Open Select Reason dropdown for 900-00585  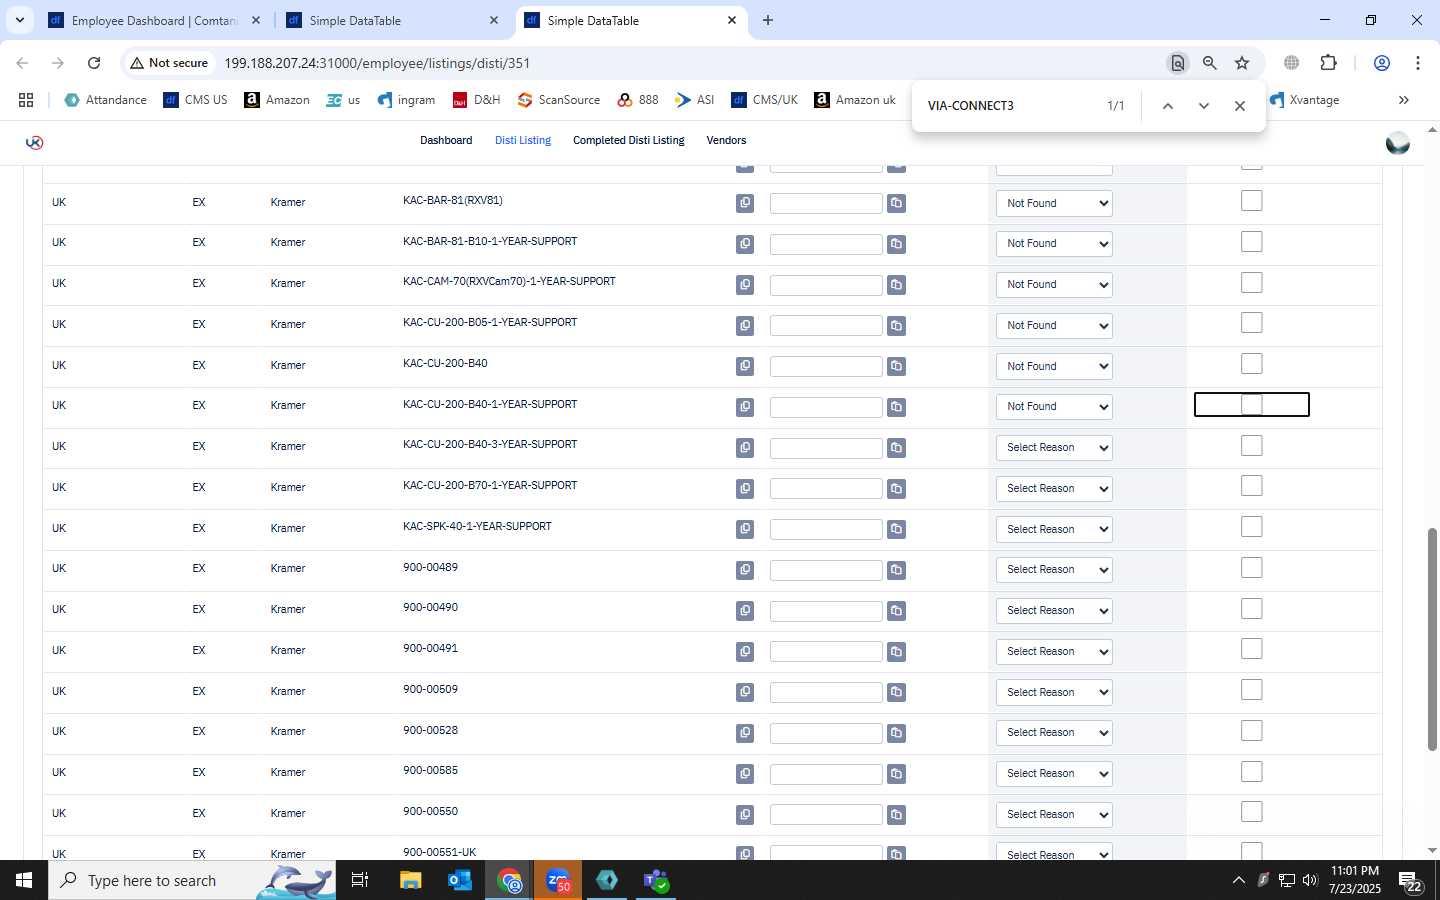[1054, 773]
